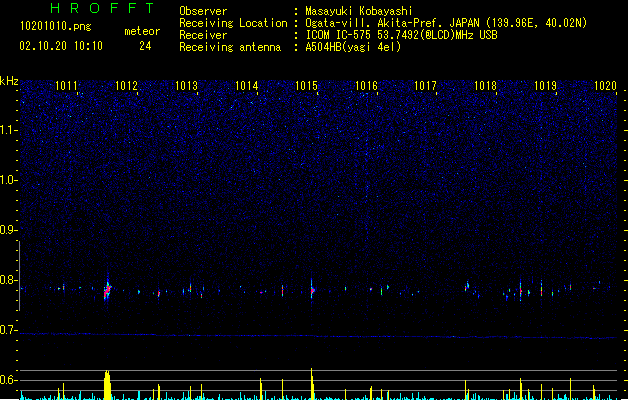Viewport: 629px width, 400px height.
Task: Select the file name 10201010.png
Action: pos(56,26)
